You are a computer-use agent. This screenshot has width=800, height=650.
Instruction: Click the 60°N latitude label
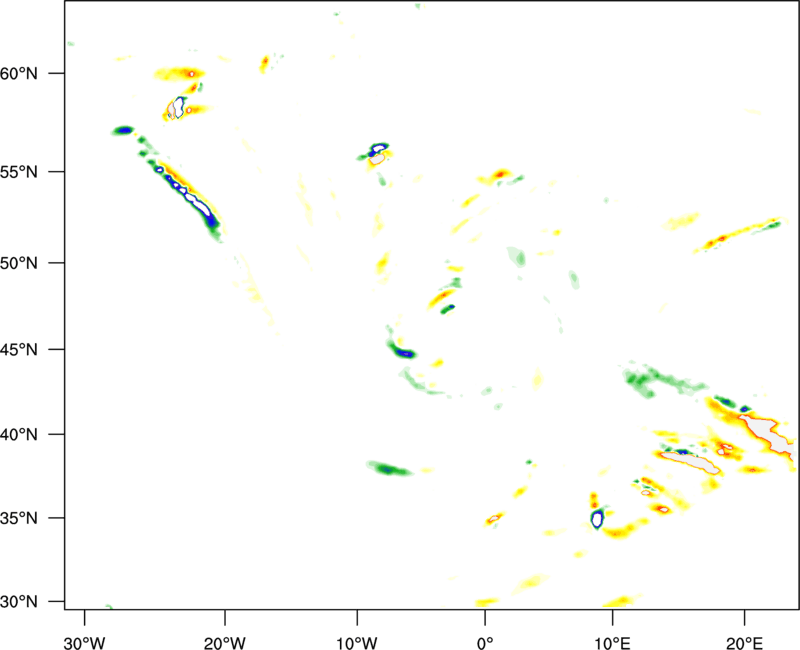pyautogui.click(x=19, y=73)
